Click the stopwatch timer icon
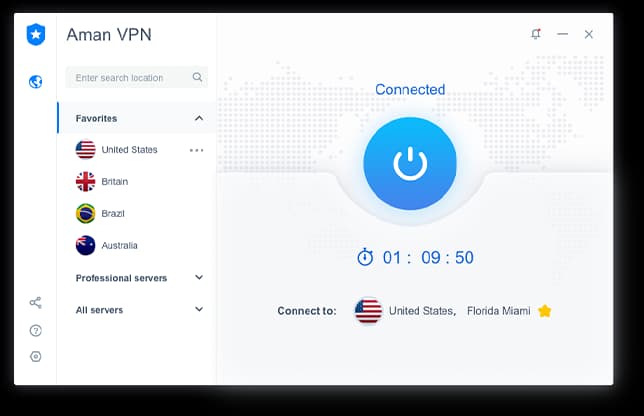 click(365, 257)
